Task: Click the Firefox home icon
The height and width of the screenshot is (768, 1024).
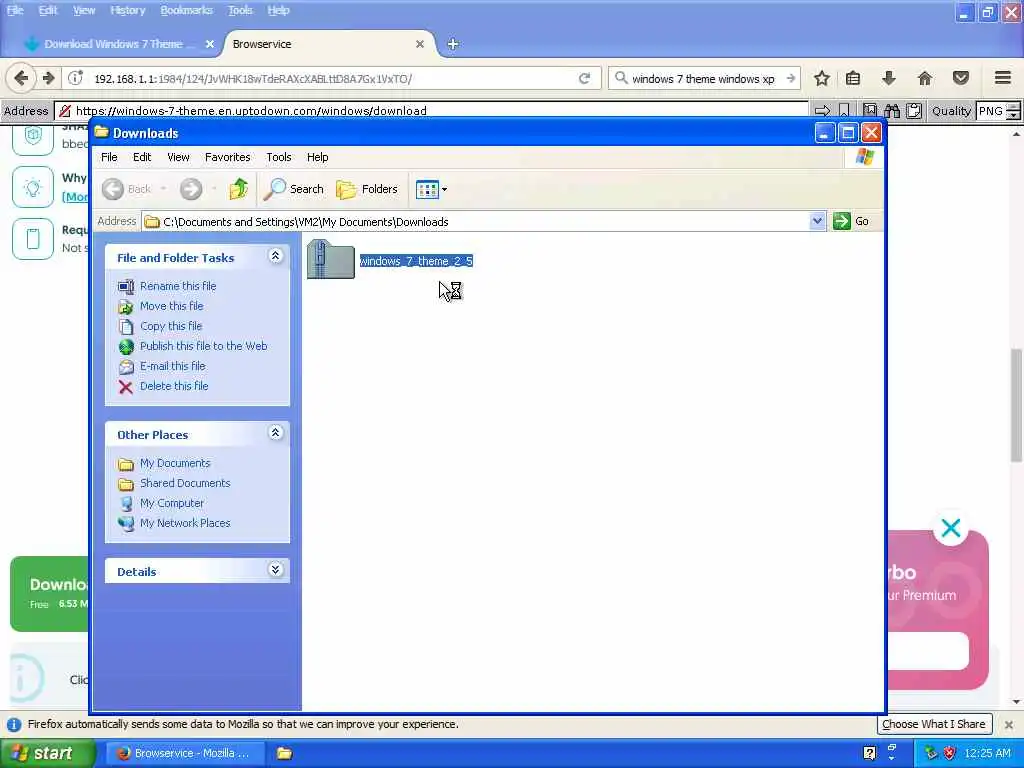Action: (x=924, y=78)
